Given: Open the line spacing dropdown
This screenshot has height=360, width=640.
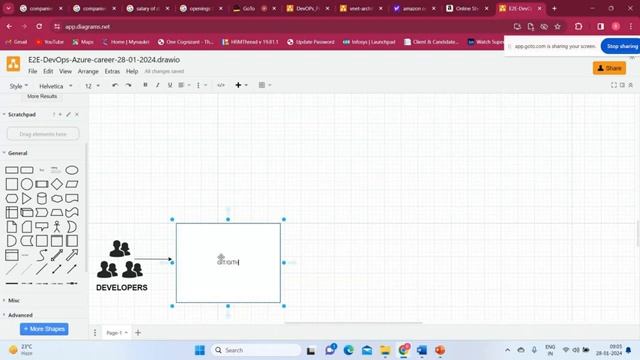Looking at the screenshot, I should coord(202,85).
